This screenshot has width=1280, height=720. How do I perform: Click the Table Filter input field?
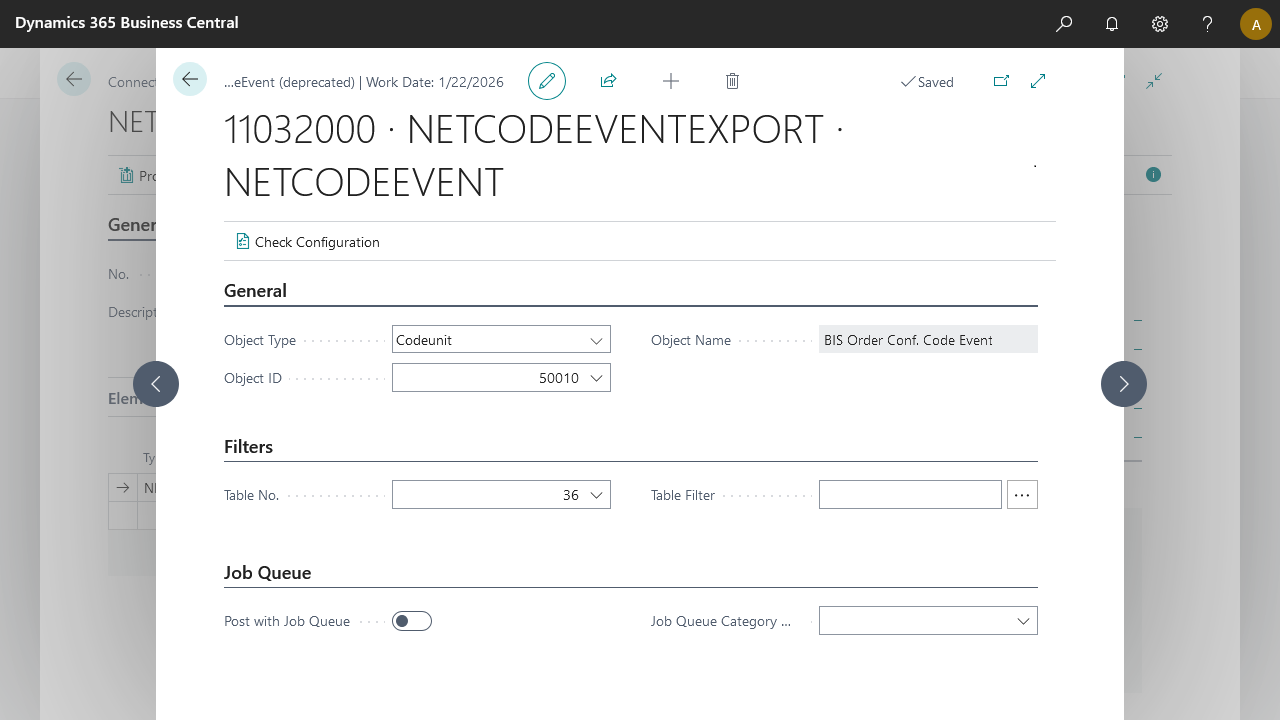coord(910,495)
